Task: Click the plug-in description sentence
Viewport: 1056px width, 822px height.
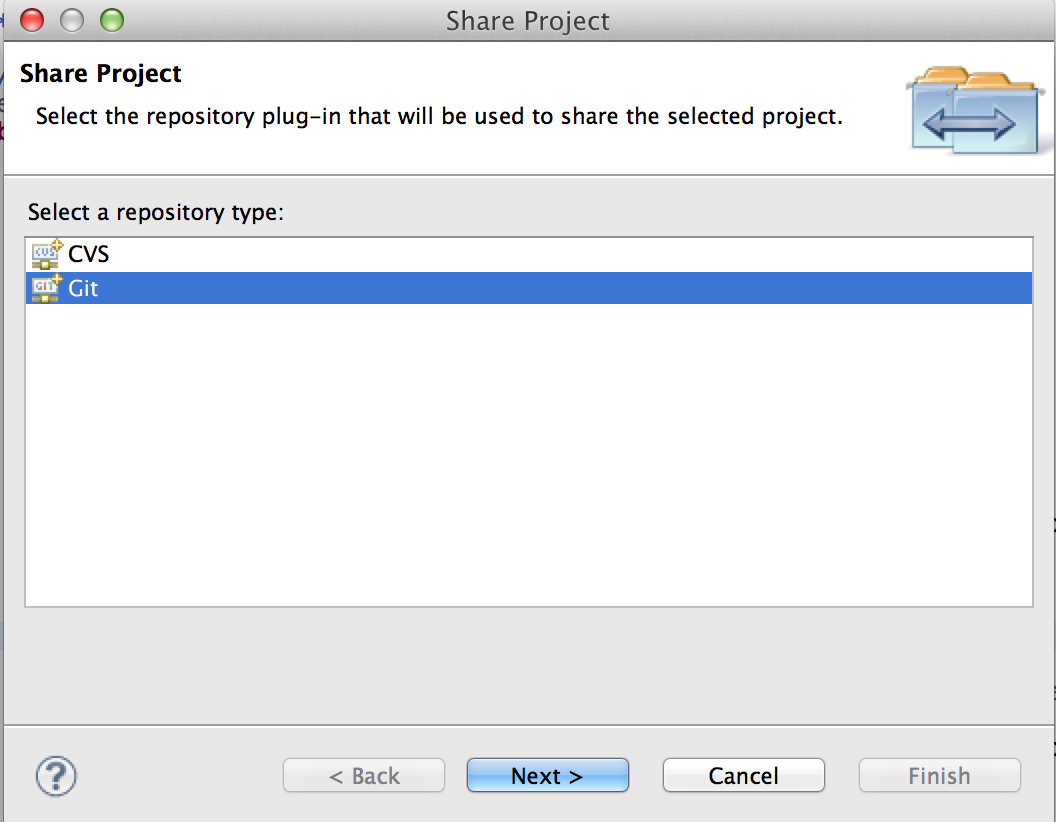Action: 439,116
